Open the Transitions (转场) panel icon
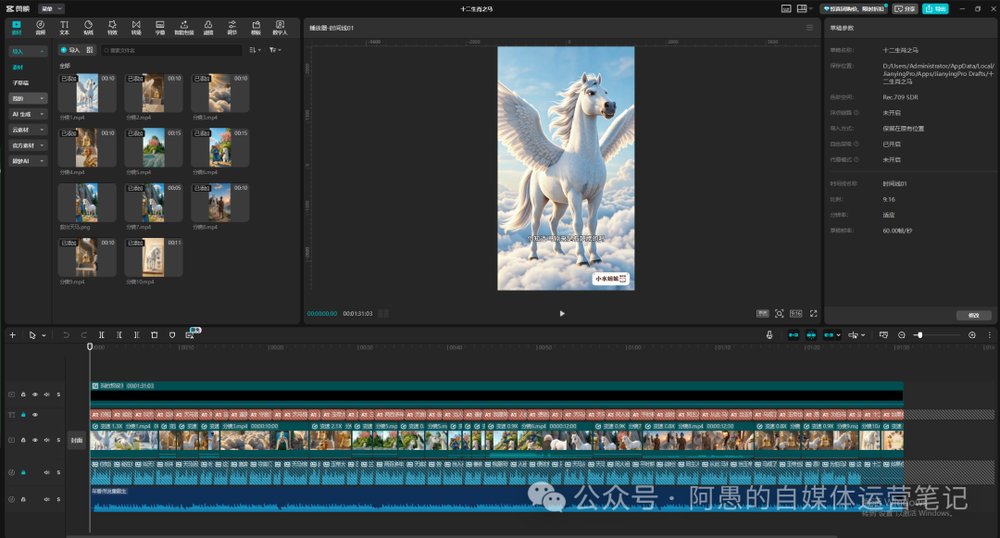The image size is (1000, 538). pos(136,27)
